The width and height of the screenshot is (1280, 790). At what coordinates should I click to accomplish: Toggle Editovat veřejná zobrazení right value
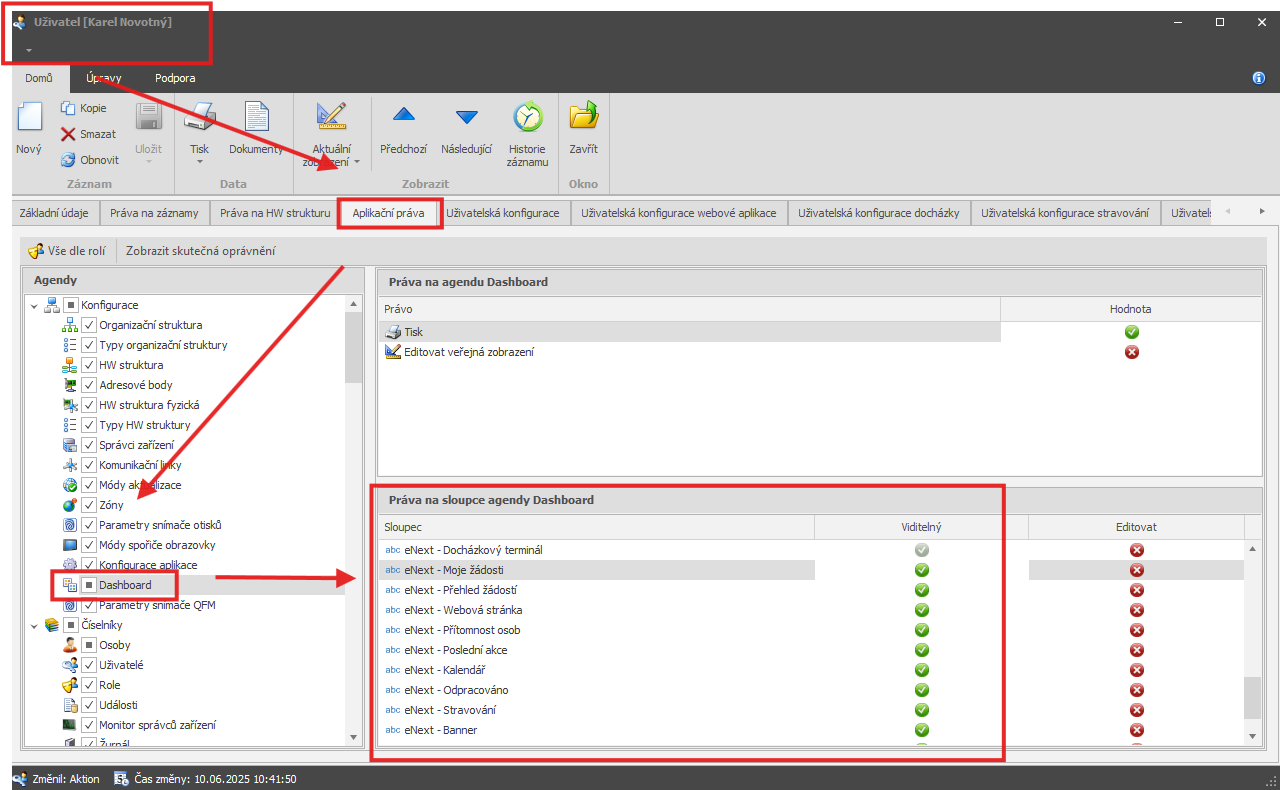(1132, 352)
